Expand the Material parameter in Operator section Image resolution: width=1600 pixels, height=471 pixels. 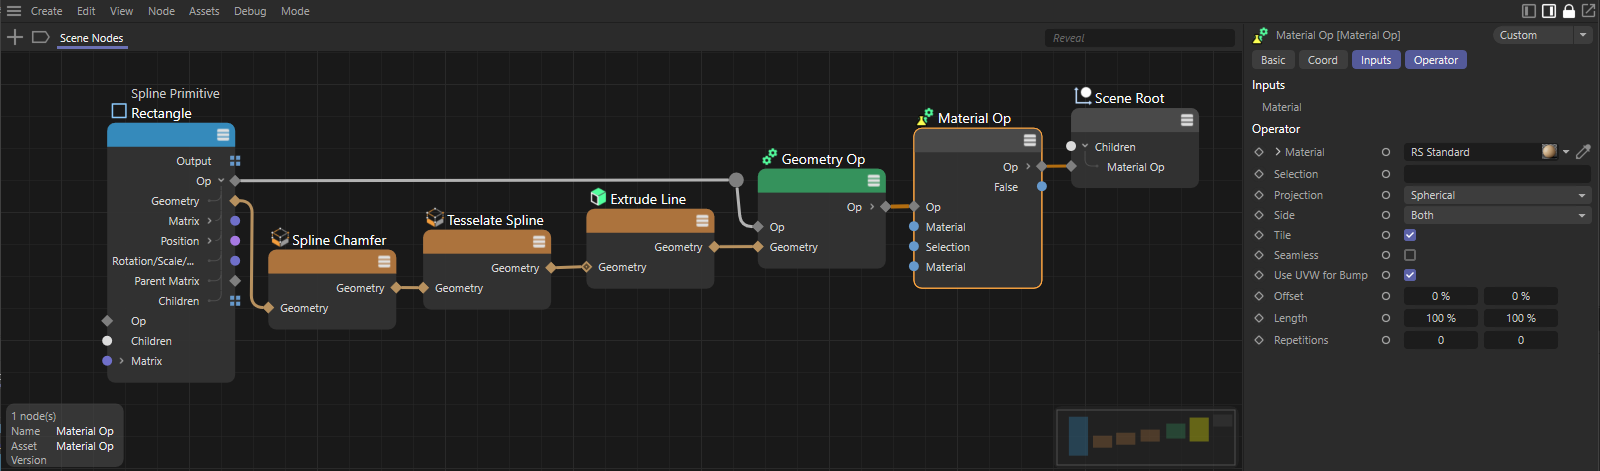point(1278,152)
